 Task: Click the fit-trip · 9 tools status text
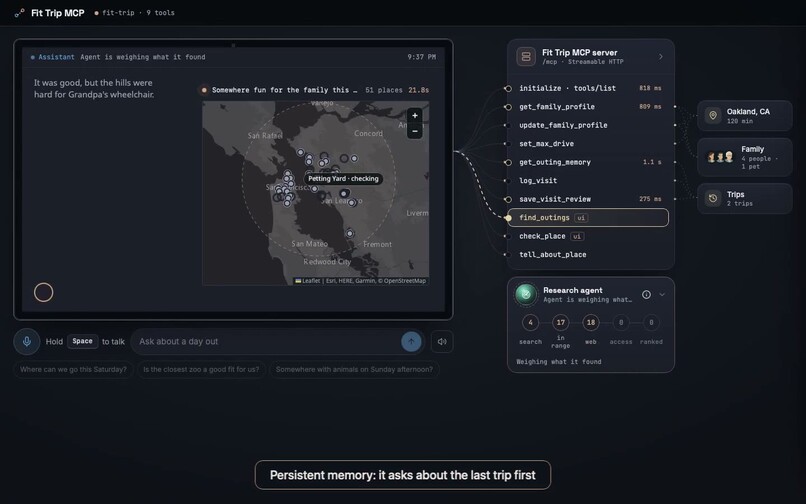(x=138, y=13)
